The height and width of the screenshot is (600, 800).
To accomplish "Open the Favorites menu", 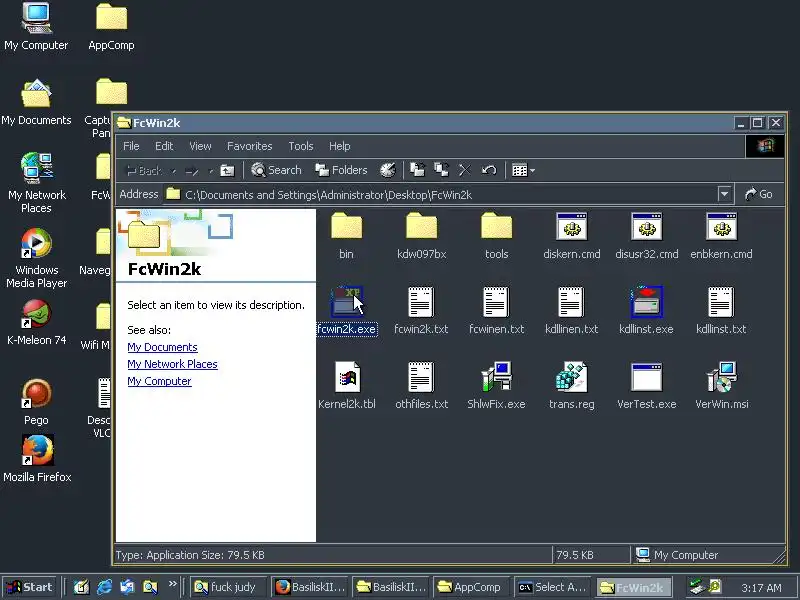I will click(249, 146).
